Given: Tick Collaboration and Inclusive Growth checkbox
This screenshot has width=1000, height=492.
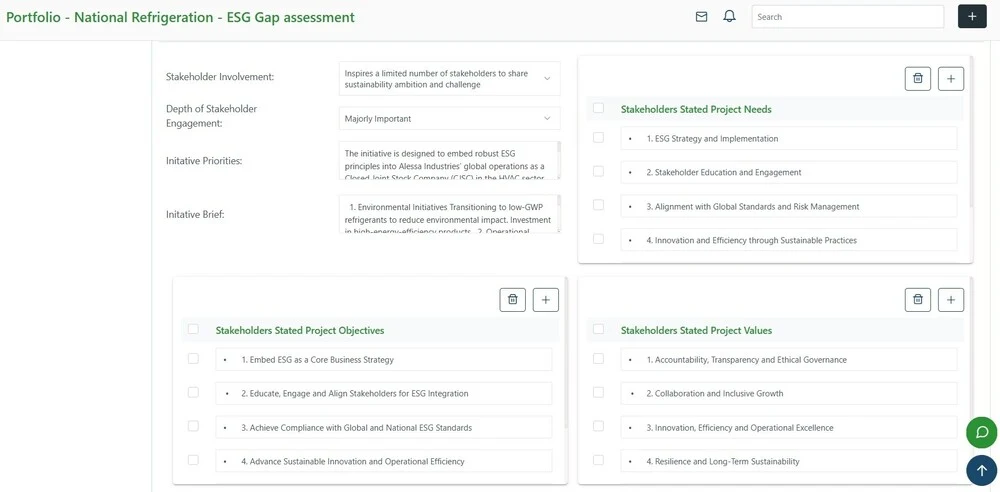Looking at the screenshot, I should click(598, 393).
